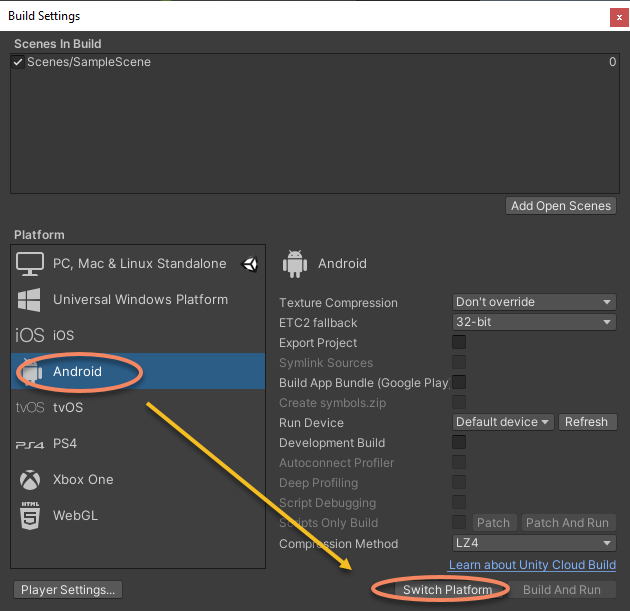This screenshot has width=630, height=611.
Task: Tick the Development Build checkbox
Action: coord(459,442)
